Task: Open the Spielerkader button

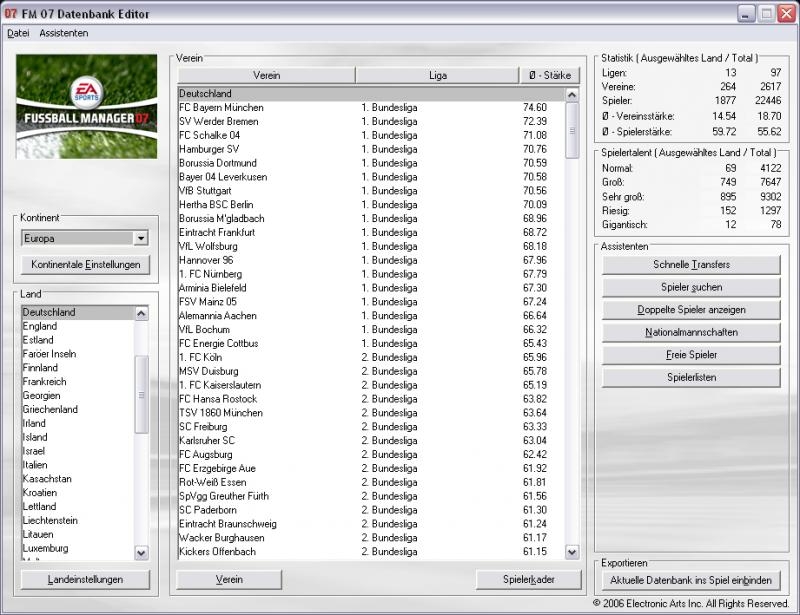Action: tap(528, 580)
